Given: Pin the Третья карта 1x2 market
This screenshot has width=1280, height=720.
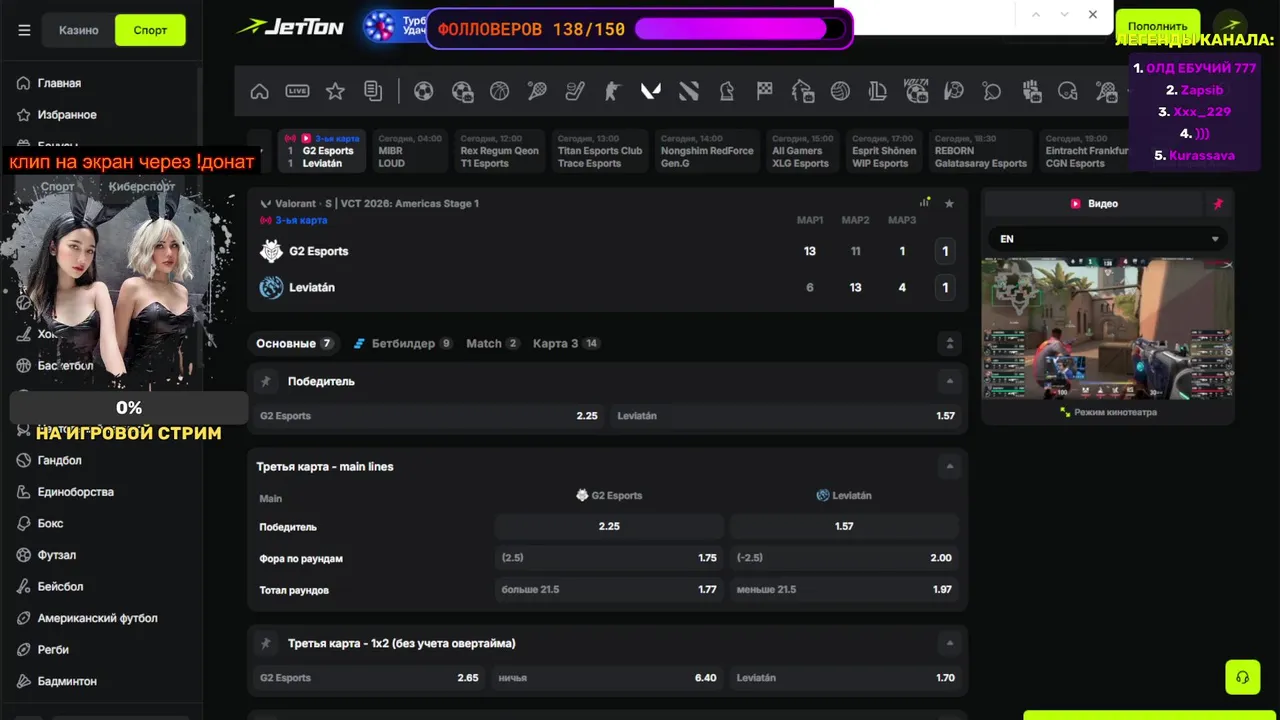Looking at the screenshot, I should pos(266,643).
